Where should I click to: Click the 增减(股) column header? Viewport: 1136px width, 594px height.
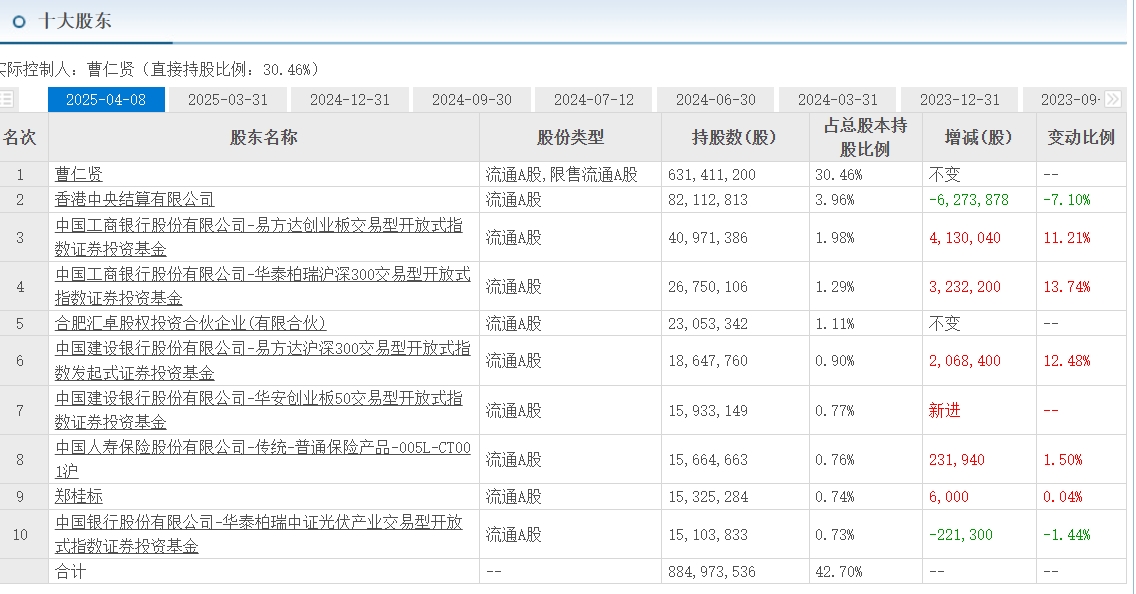click(x=979, y=137)
